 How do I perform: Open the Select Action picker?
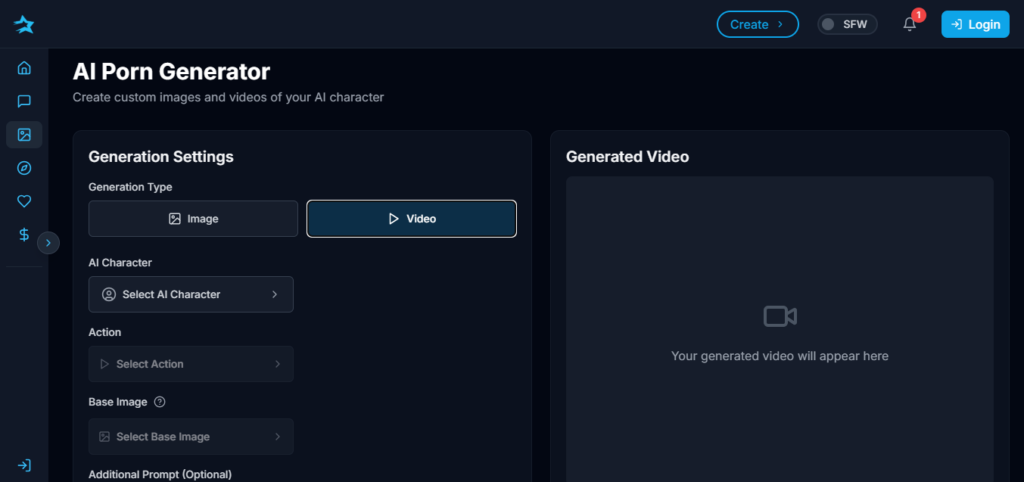(x=191, y=364)
